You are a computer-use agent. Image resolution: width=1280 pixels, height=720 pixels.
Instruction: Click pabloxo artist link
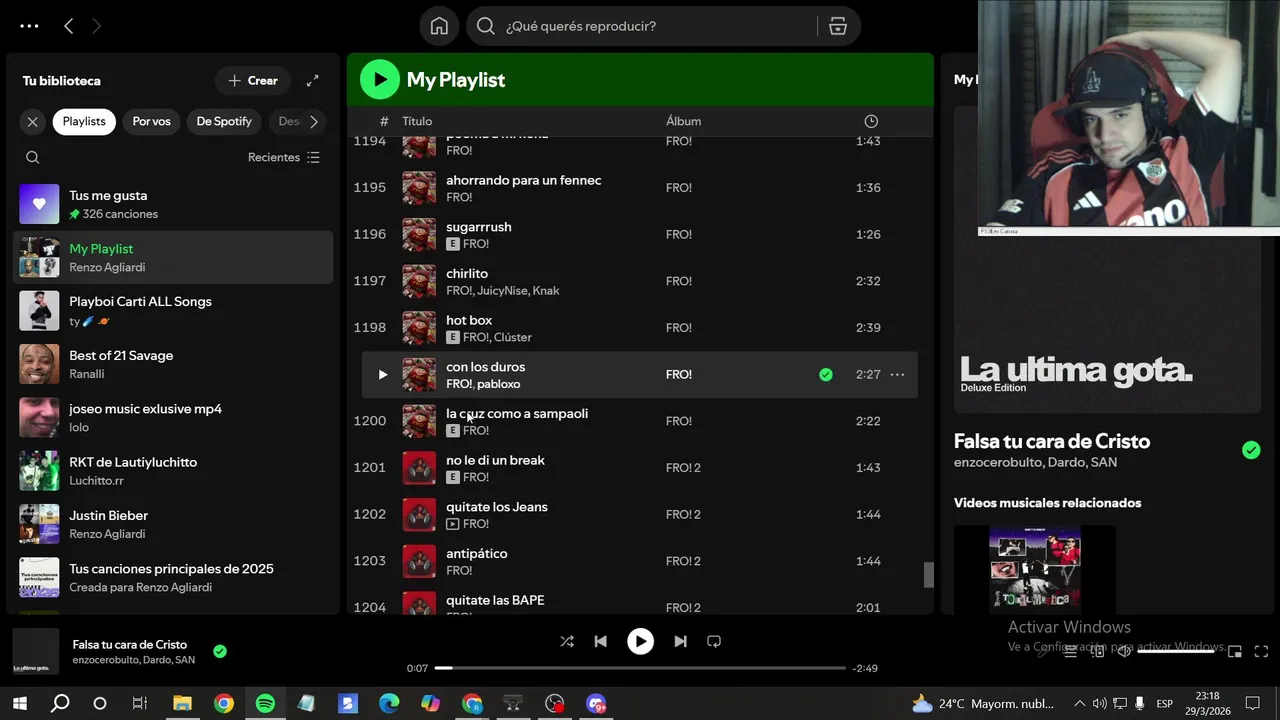click(x=498, y=384)
